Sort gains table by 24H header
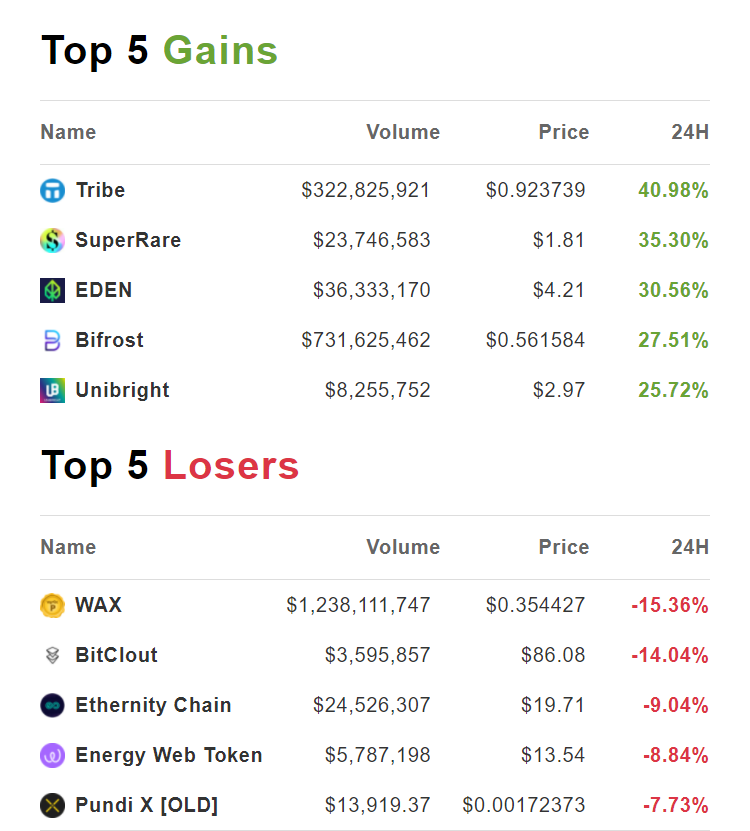The height and width of the screenshot is (831, 750). pyautogui.click(x=690, y=132)
